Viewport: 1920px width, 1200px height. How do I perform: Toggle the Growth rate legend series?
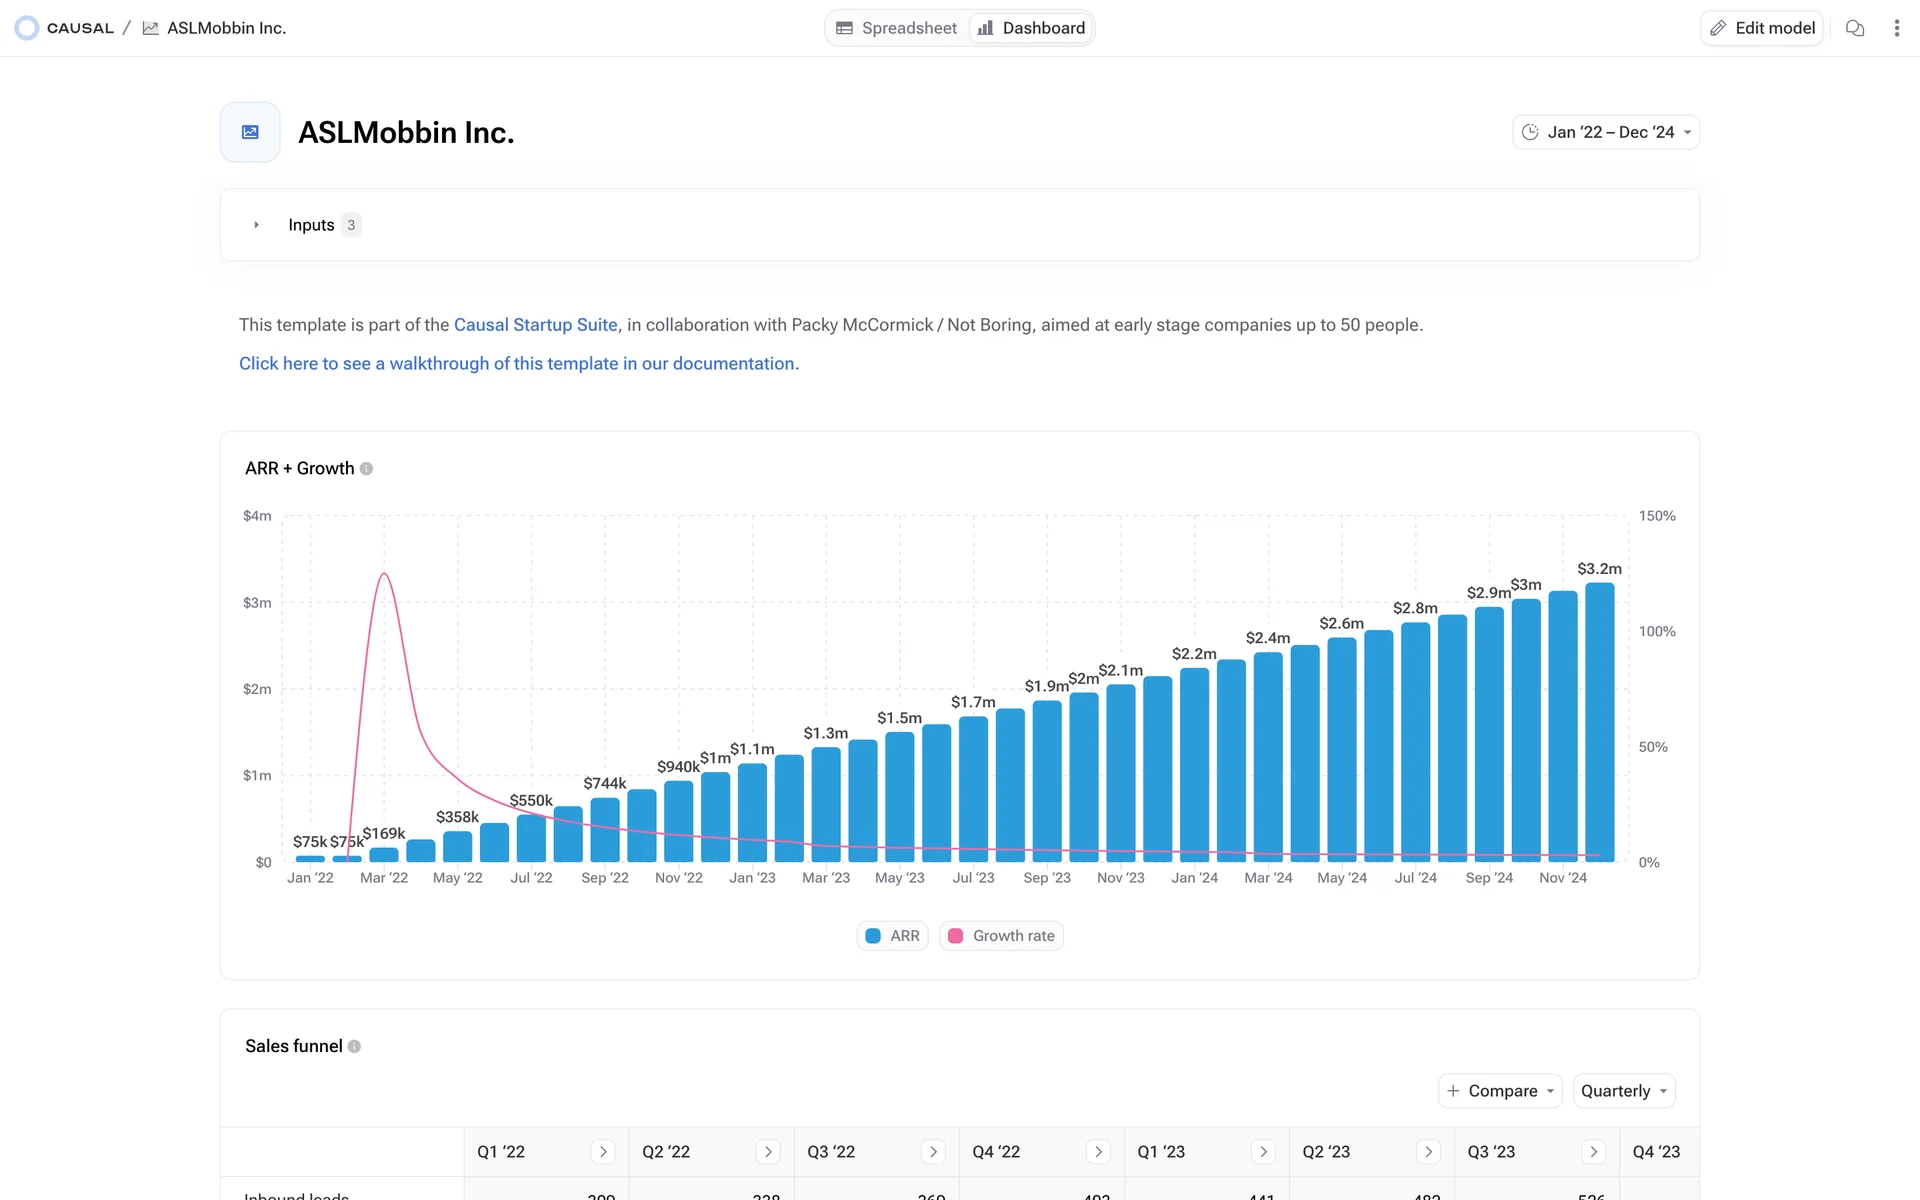(1001, 936)
